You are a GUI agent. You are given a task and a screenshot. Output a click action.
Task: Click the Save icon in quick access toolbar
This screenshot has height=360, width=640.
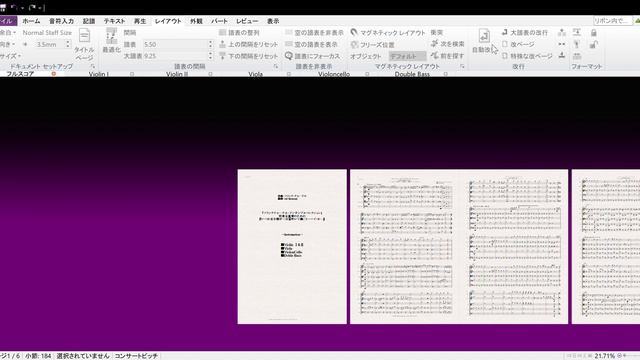click(x=3, y=7)
